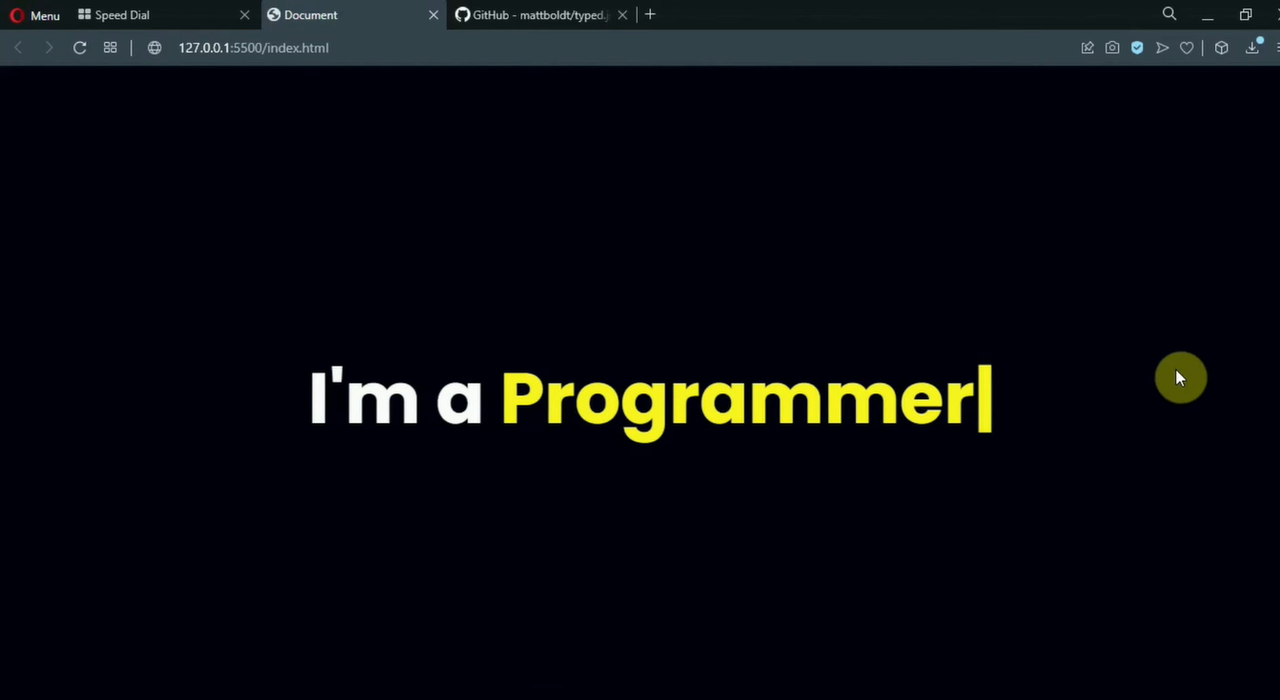Viewport: 1280px width, 700px height.
Task: Bookmark page with the heart icon
Action: (x=1187, y=48)
